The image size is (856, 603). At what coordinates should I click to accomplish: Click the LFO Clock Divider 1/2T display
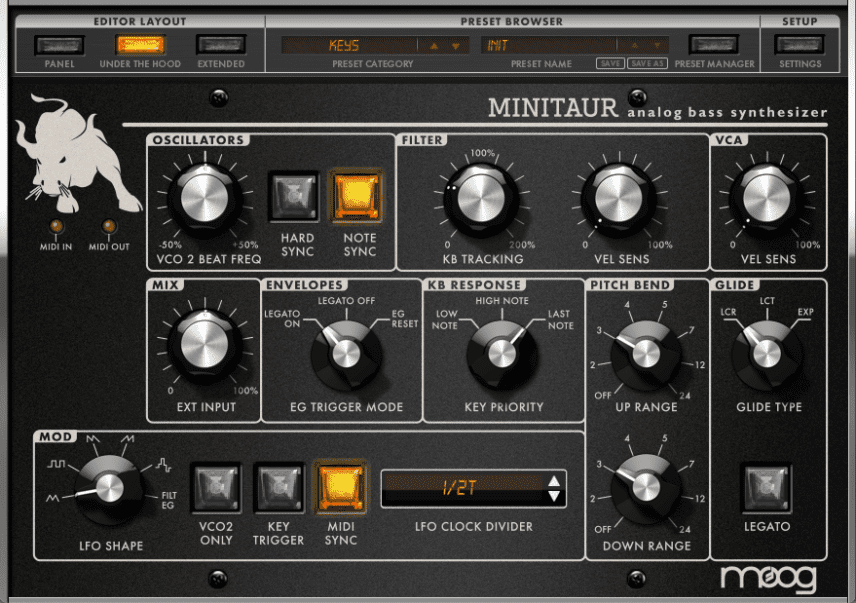tap(464, 488)
